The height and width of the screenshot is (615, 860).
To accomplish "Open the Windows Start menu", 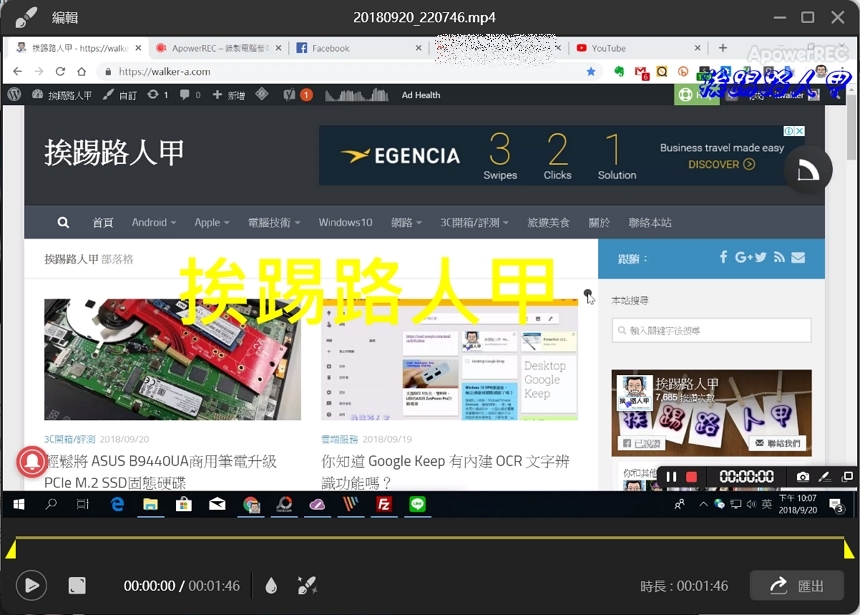I will (18, 504).
